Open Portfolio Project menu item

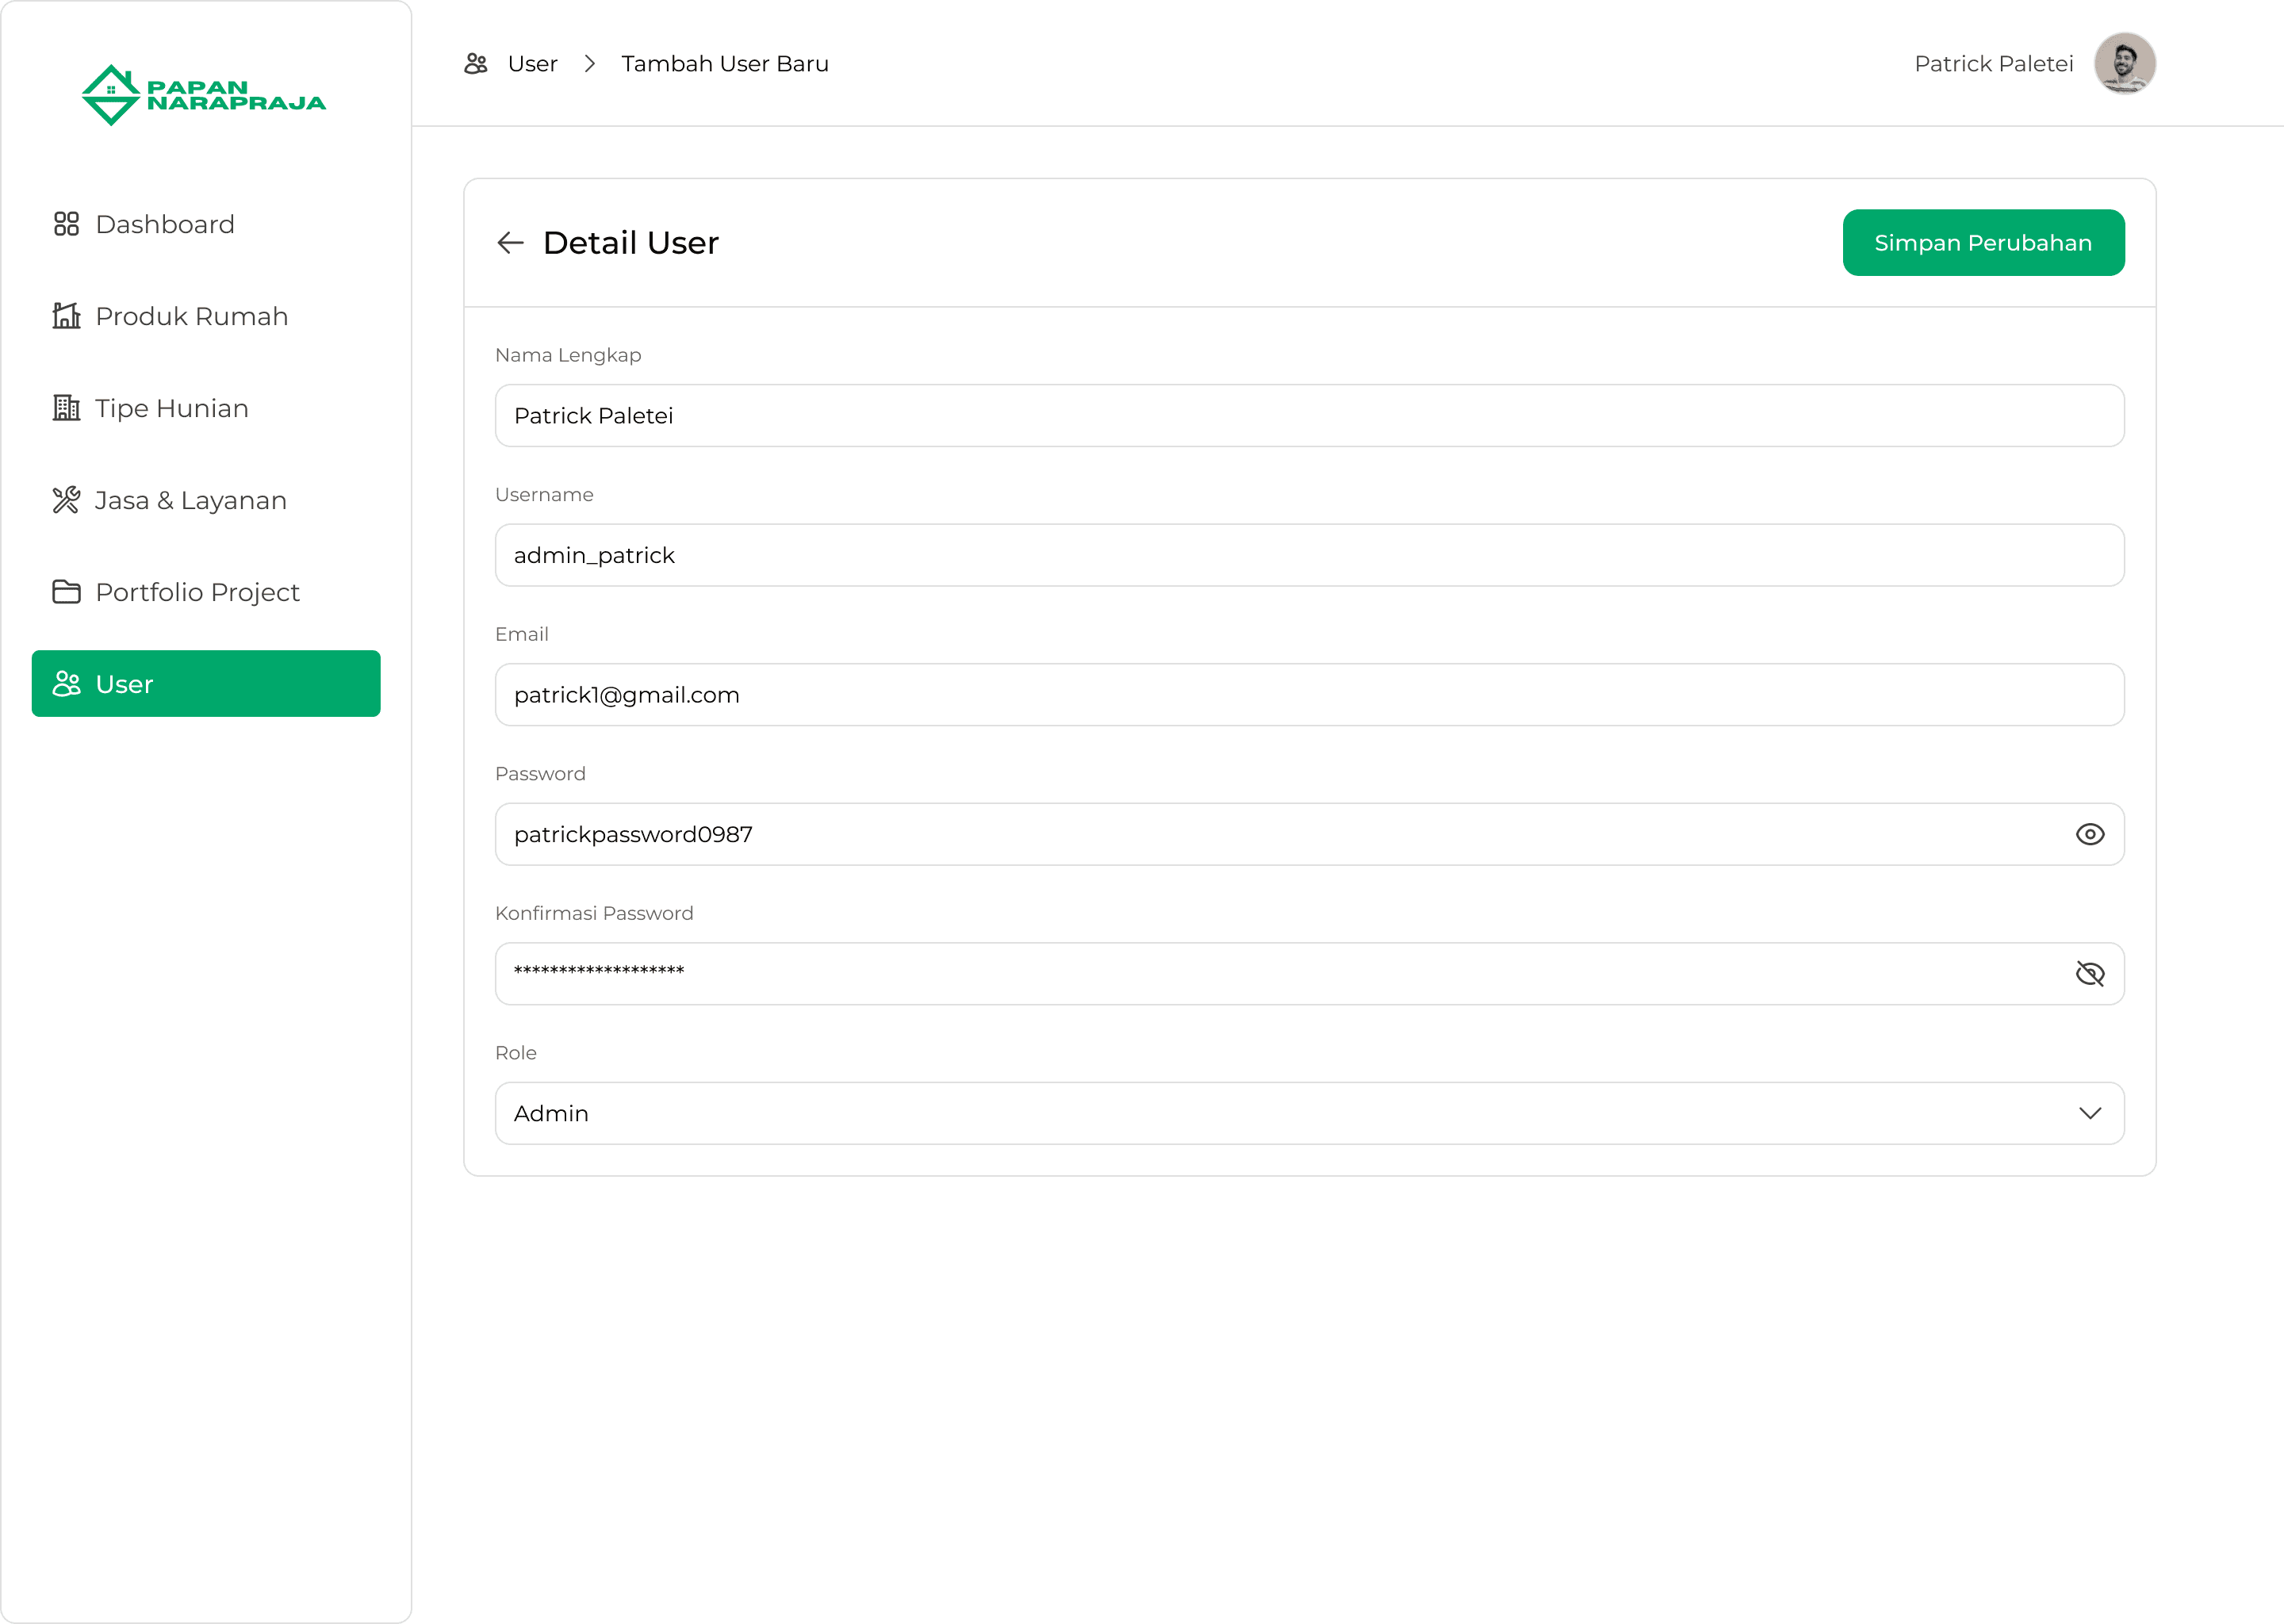tap(197, 592)
